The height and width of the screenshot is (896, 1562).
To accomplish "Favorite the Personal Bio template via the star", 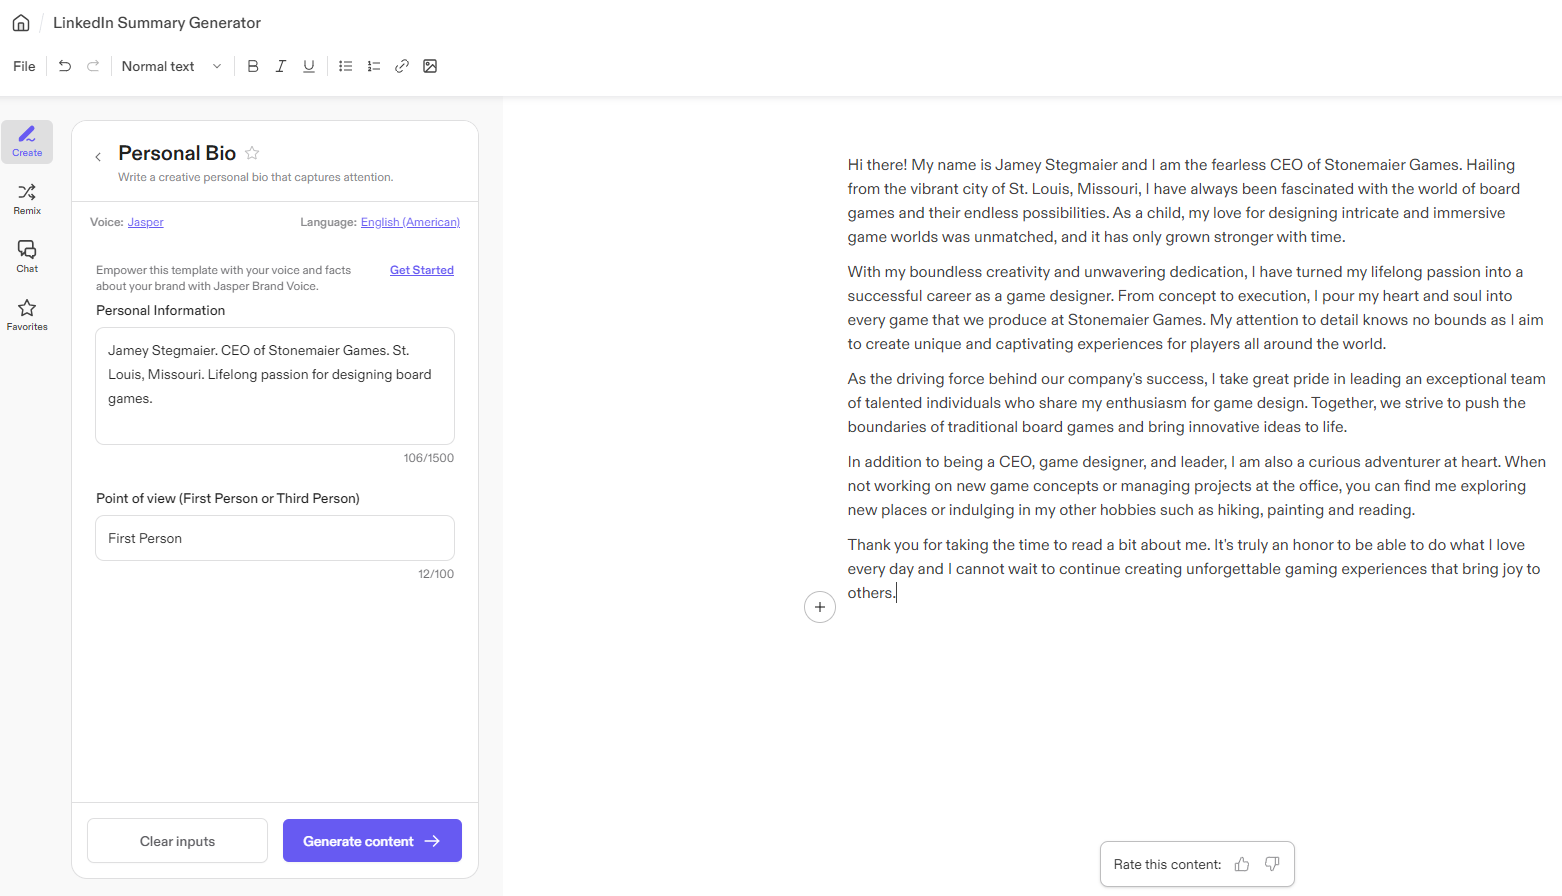I will coord(251,152).
